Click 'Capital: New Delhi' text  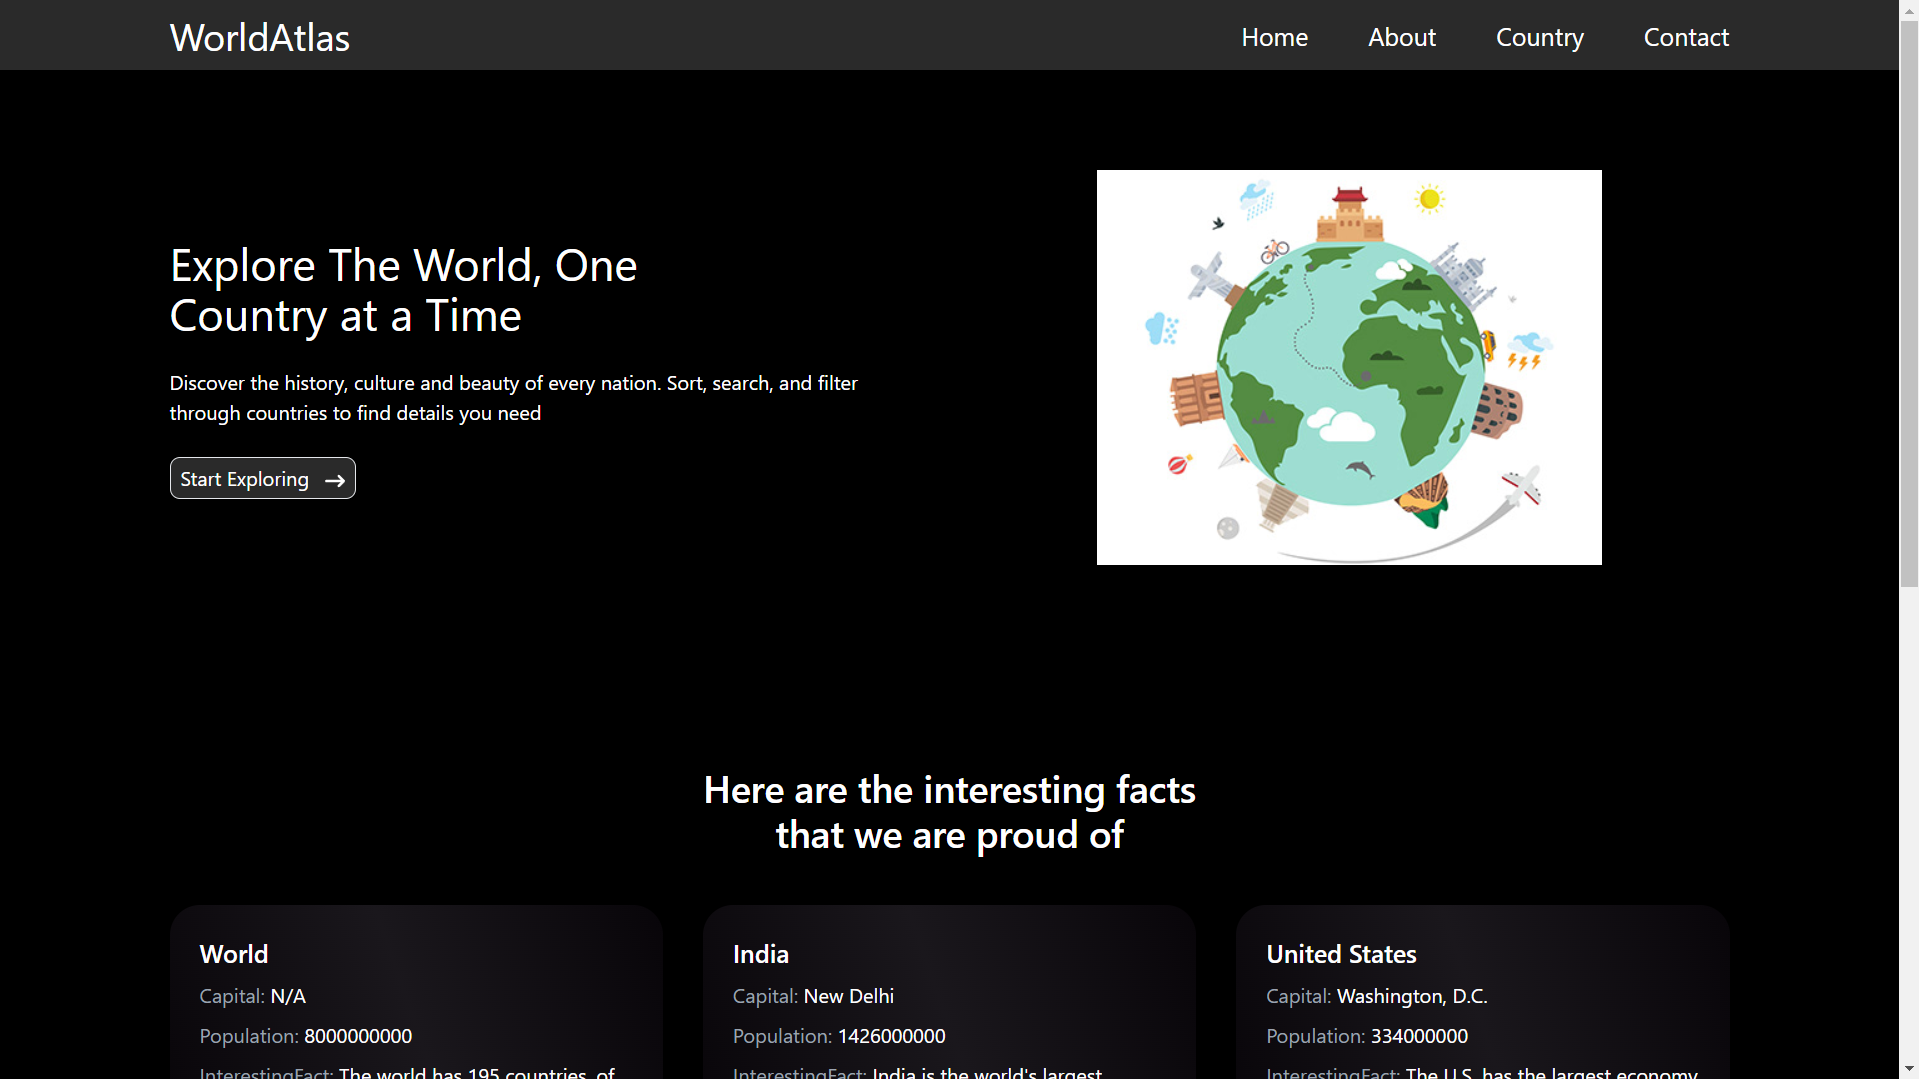(813, 996)
